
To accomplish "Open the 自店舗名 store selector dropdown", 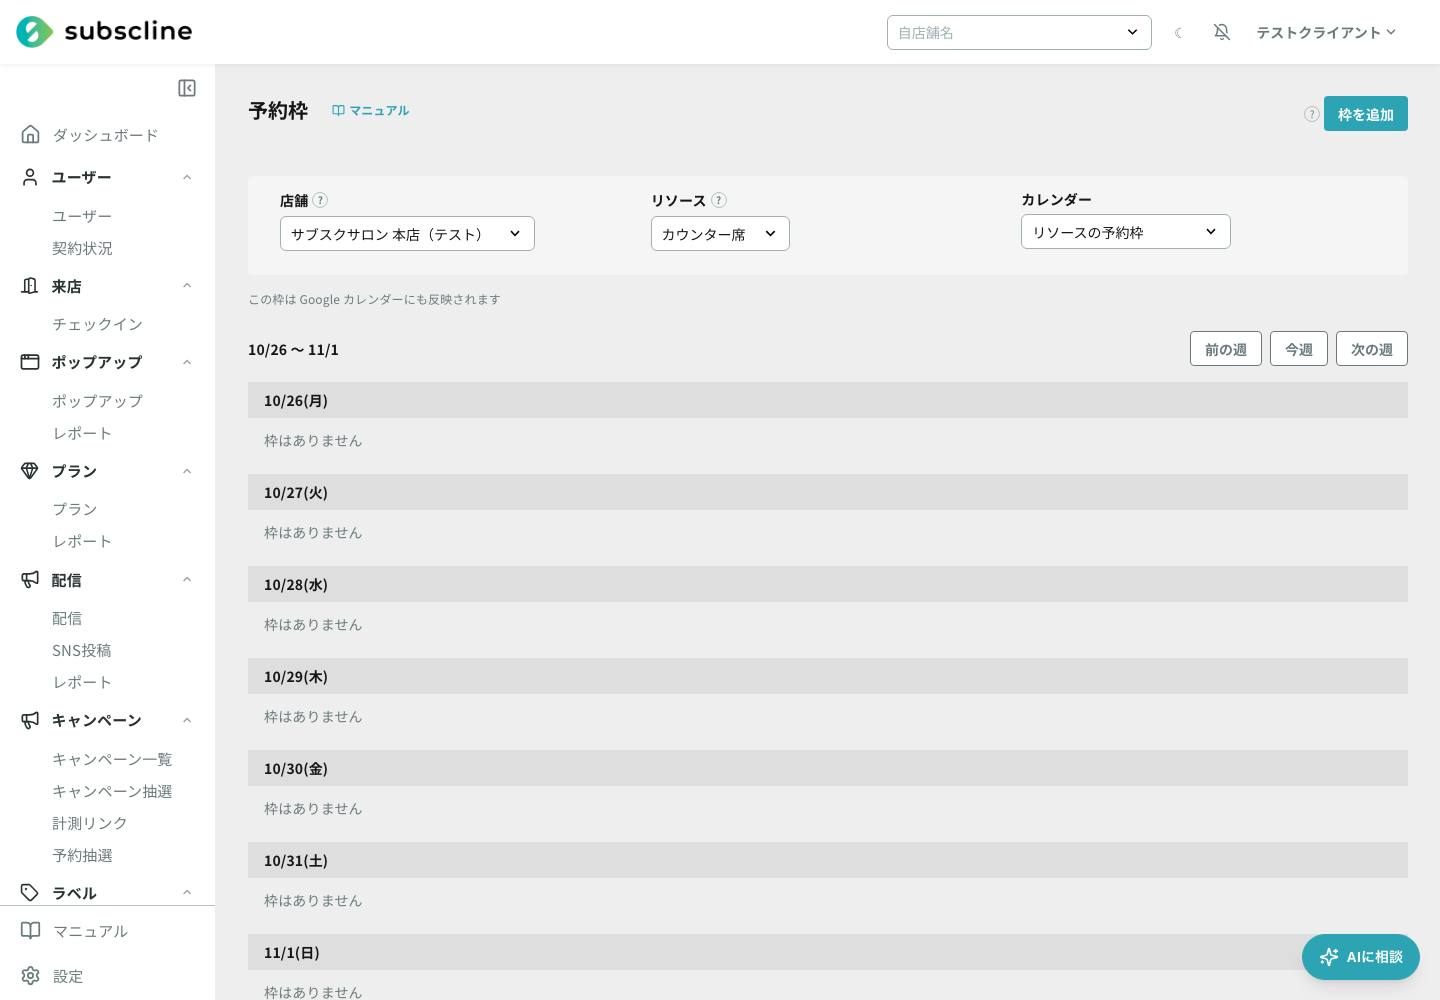I will pos(1019,32).
